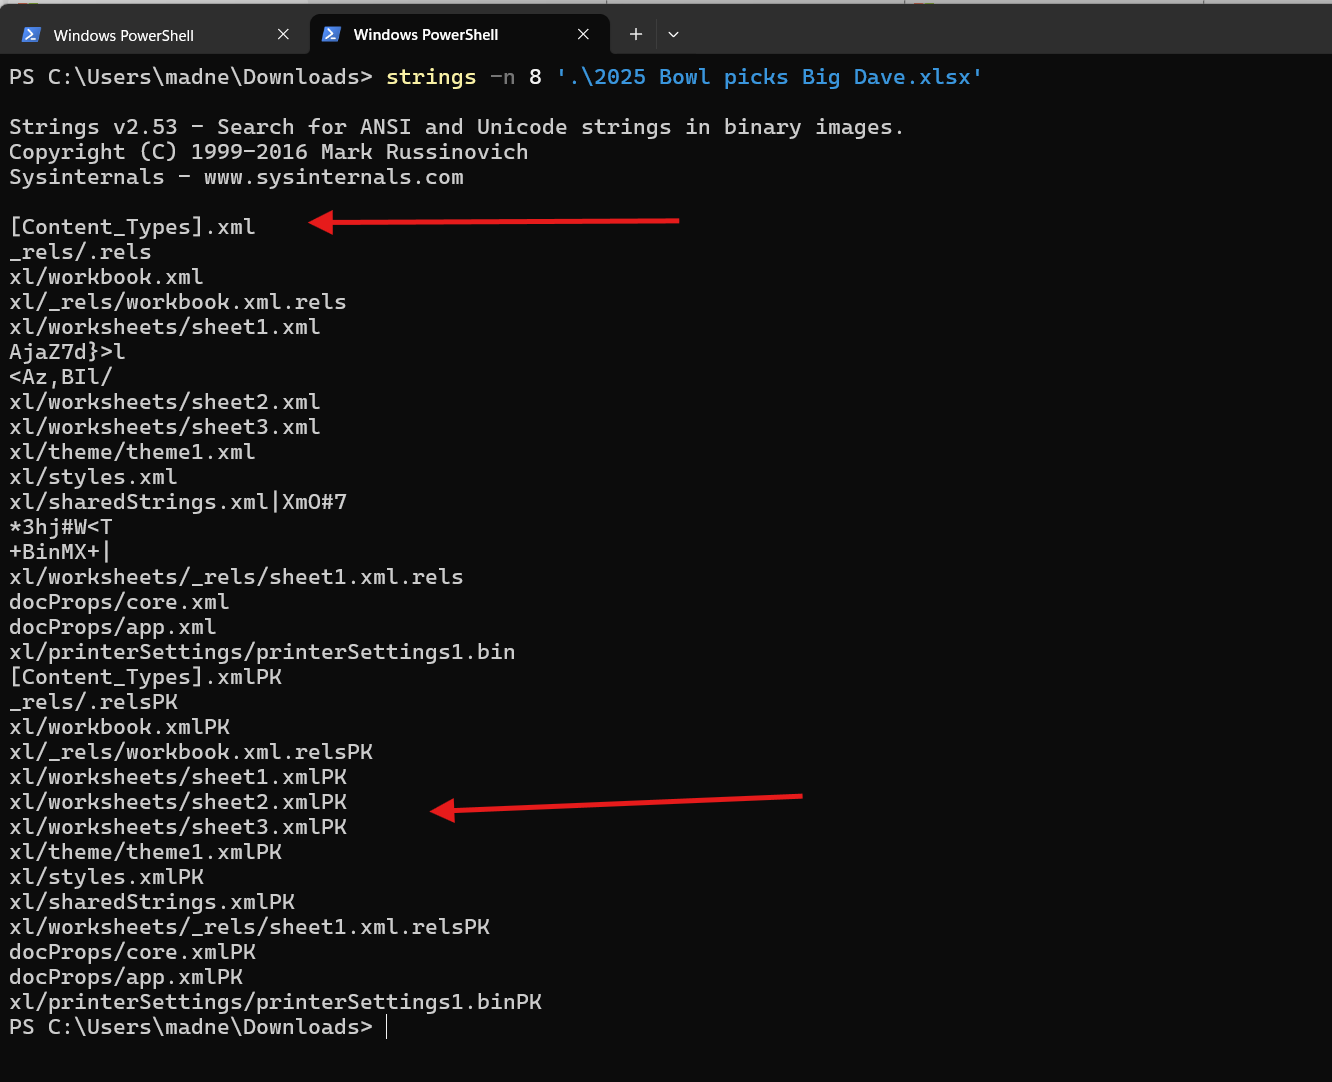Click the '*3hj#W<T' string line
1332x1082 pixels.
pos(61,527)
